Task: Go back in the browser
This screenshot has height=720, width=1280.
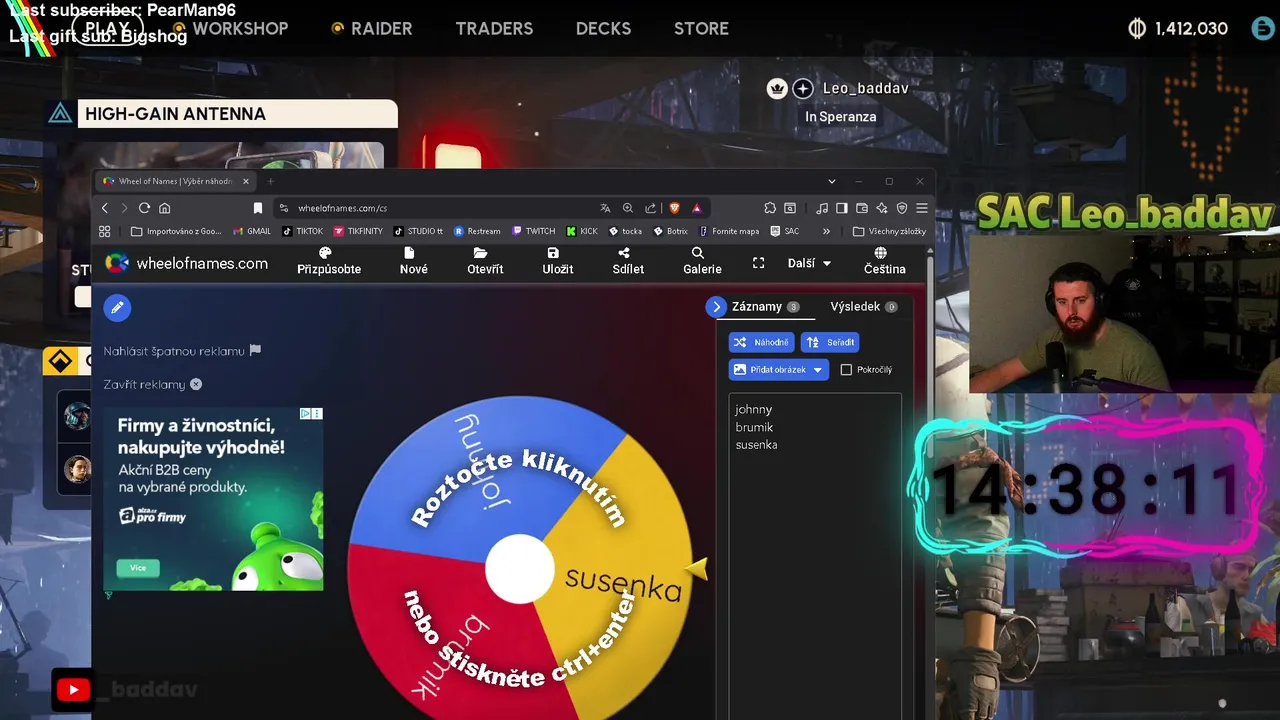Action: point(105,208)
